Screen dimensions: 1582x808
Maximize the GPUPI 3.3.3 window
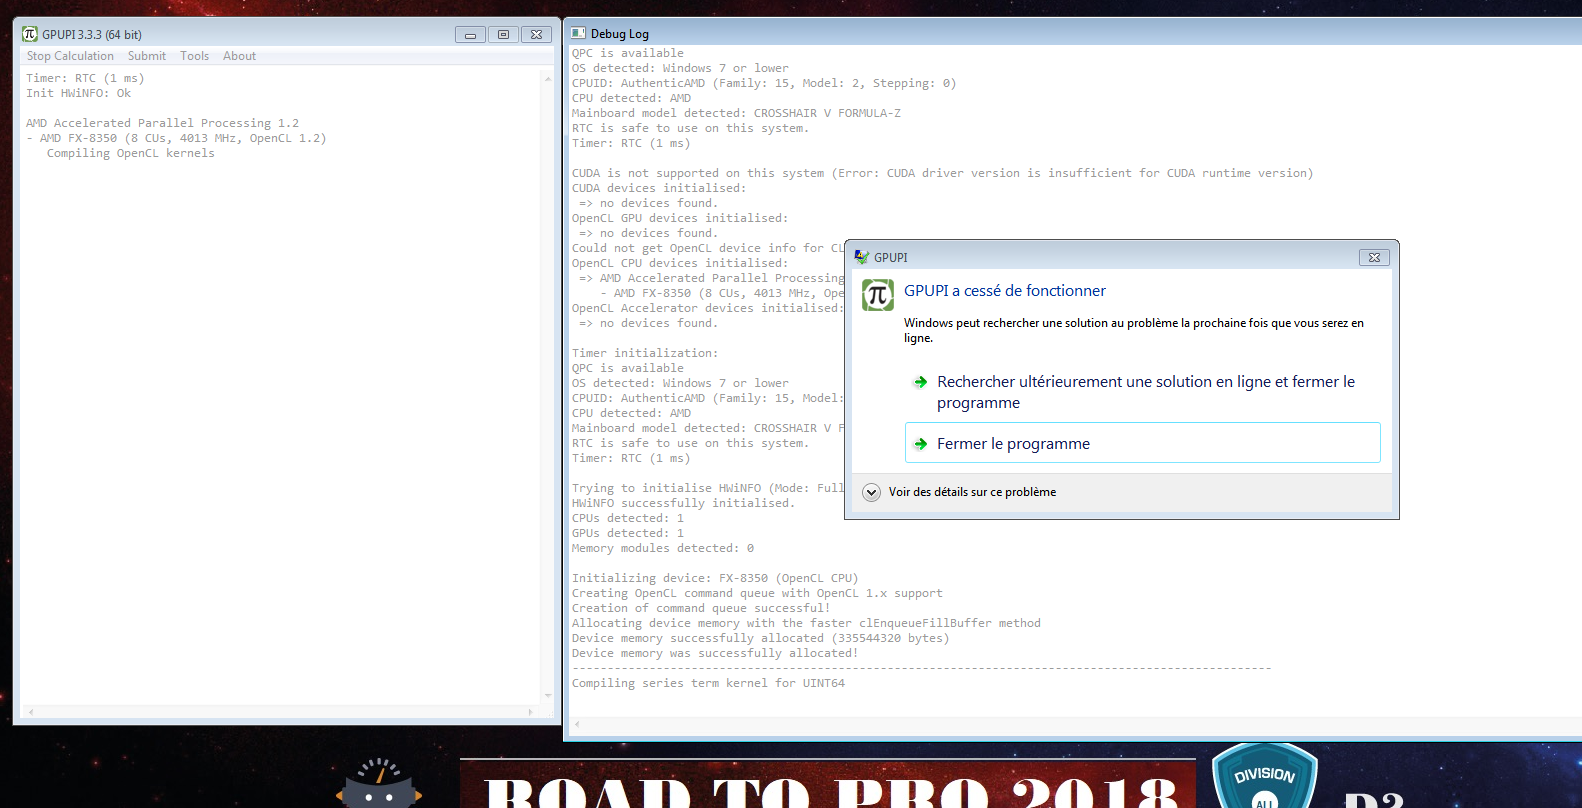tap(503, 34)
